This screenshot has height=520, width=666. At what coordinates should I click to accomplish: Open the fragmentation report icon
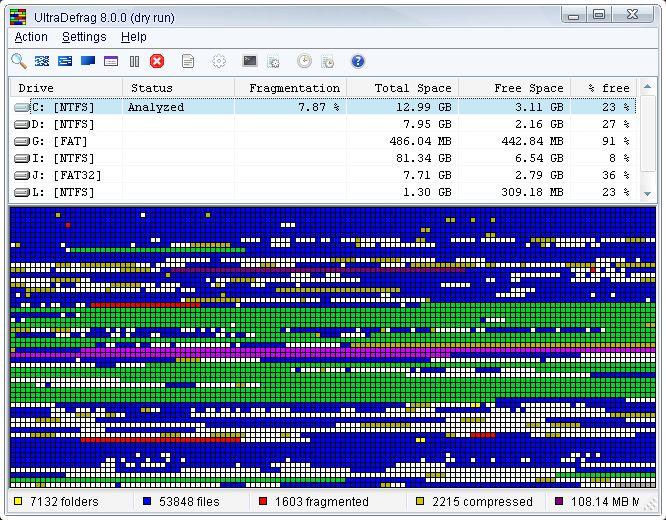click(188, 61)
